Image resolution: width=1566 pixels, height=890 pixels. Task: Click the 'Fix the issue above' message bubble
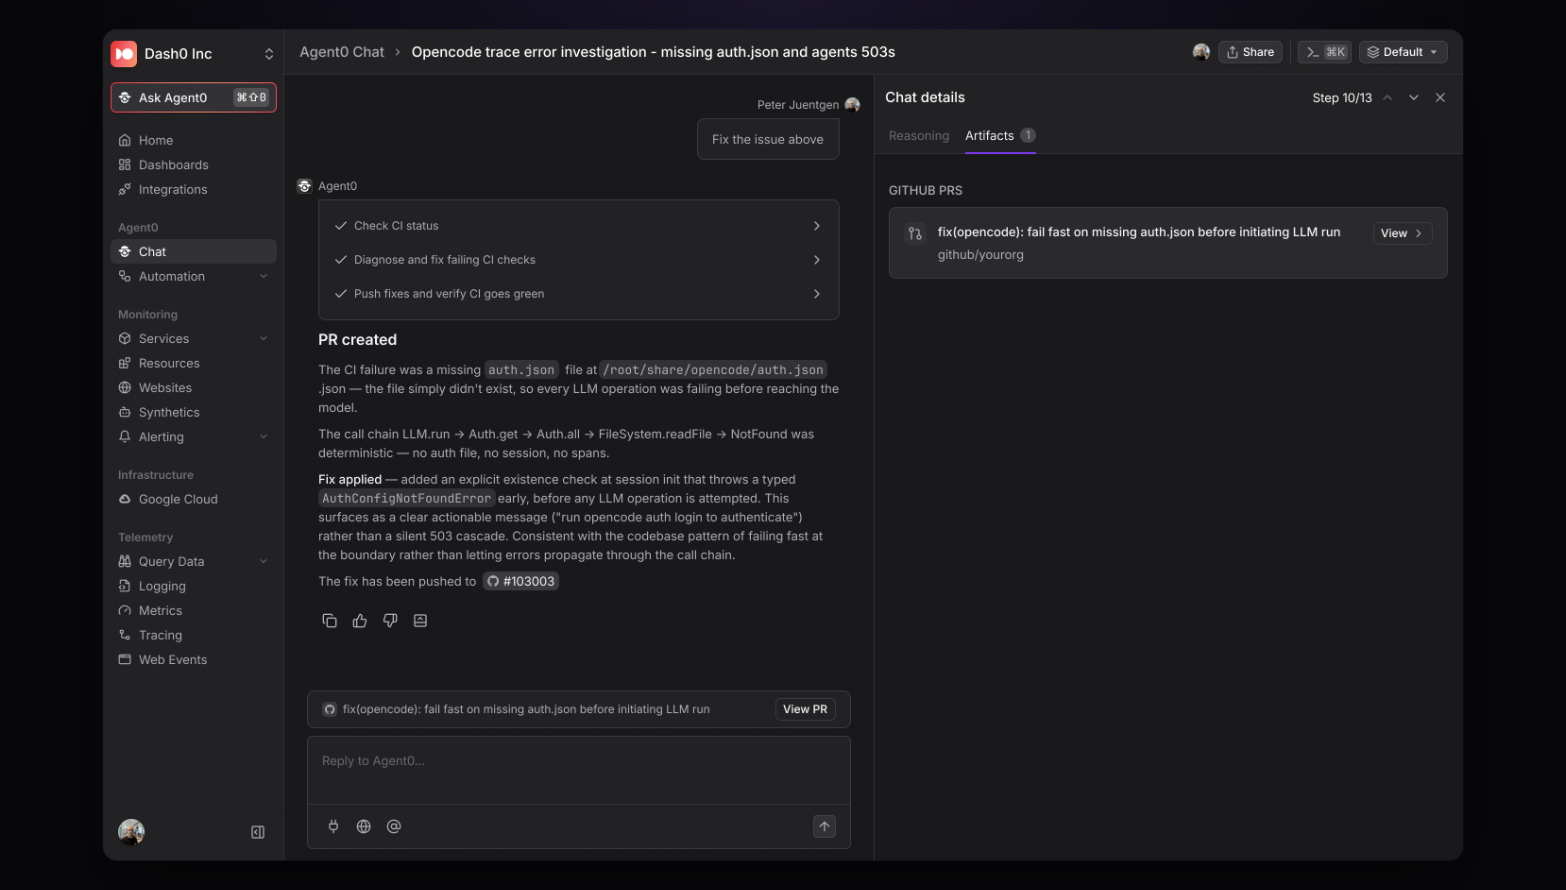(x=768, y=140)
